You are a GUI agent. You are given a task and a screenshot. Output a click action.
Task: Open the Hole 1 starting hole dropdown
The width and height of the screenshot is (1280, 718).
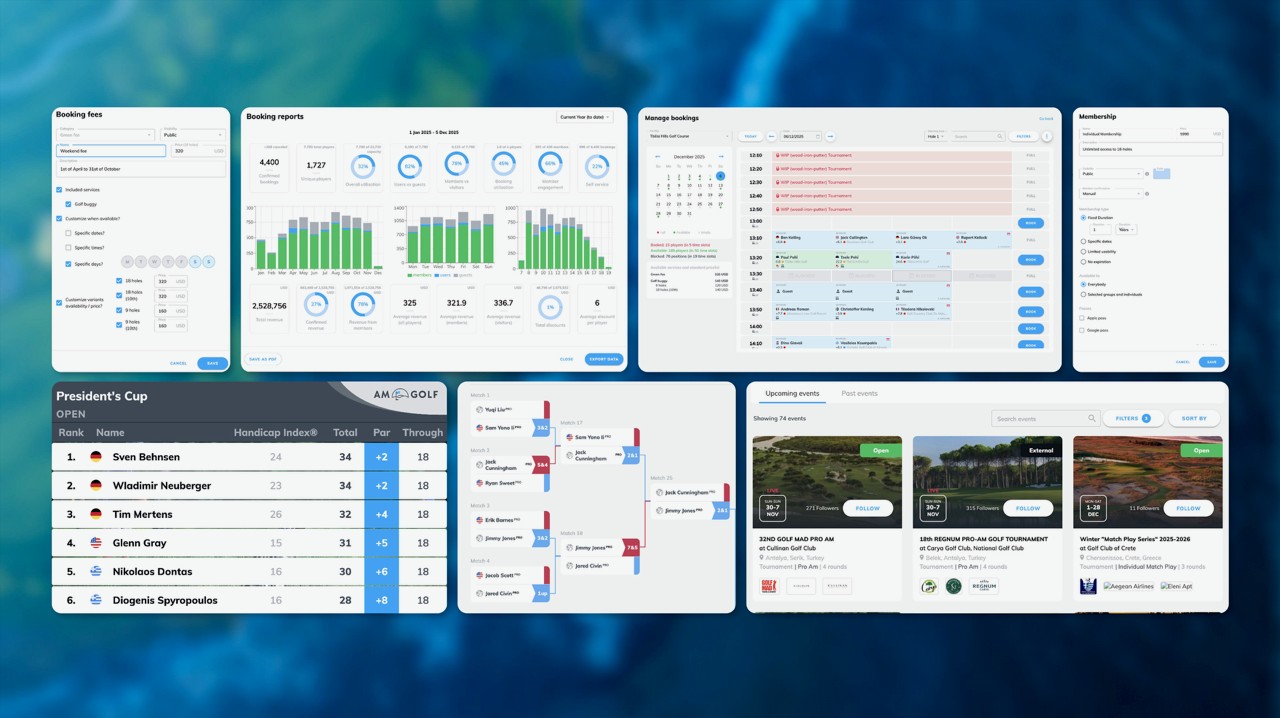click(x=935, y=136)
